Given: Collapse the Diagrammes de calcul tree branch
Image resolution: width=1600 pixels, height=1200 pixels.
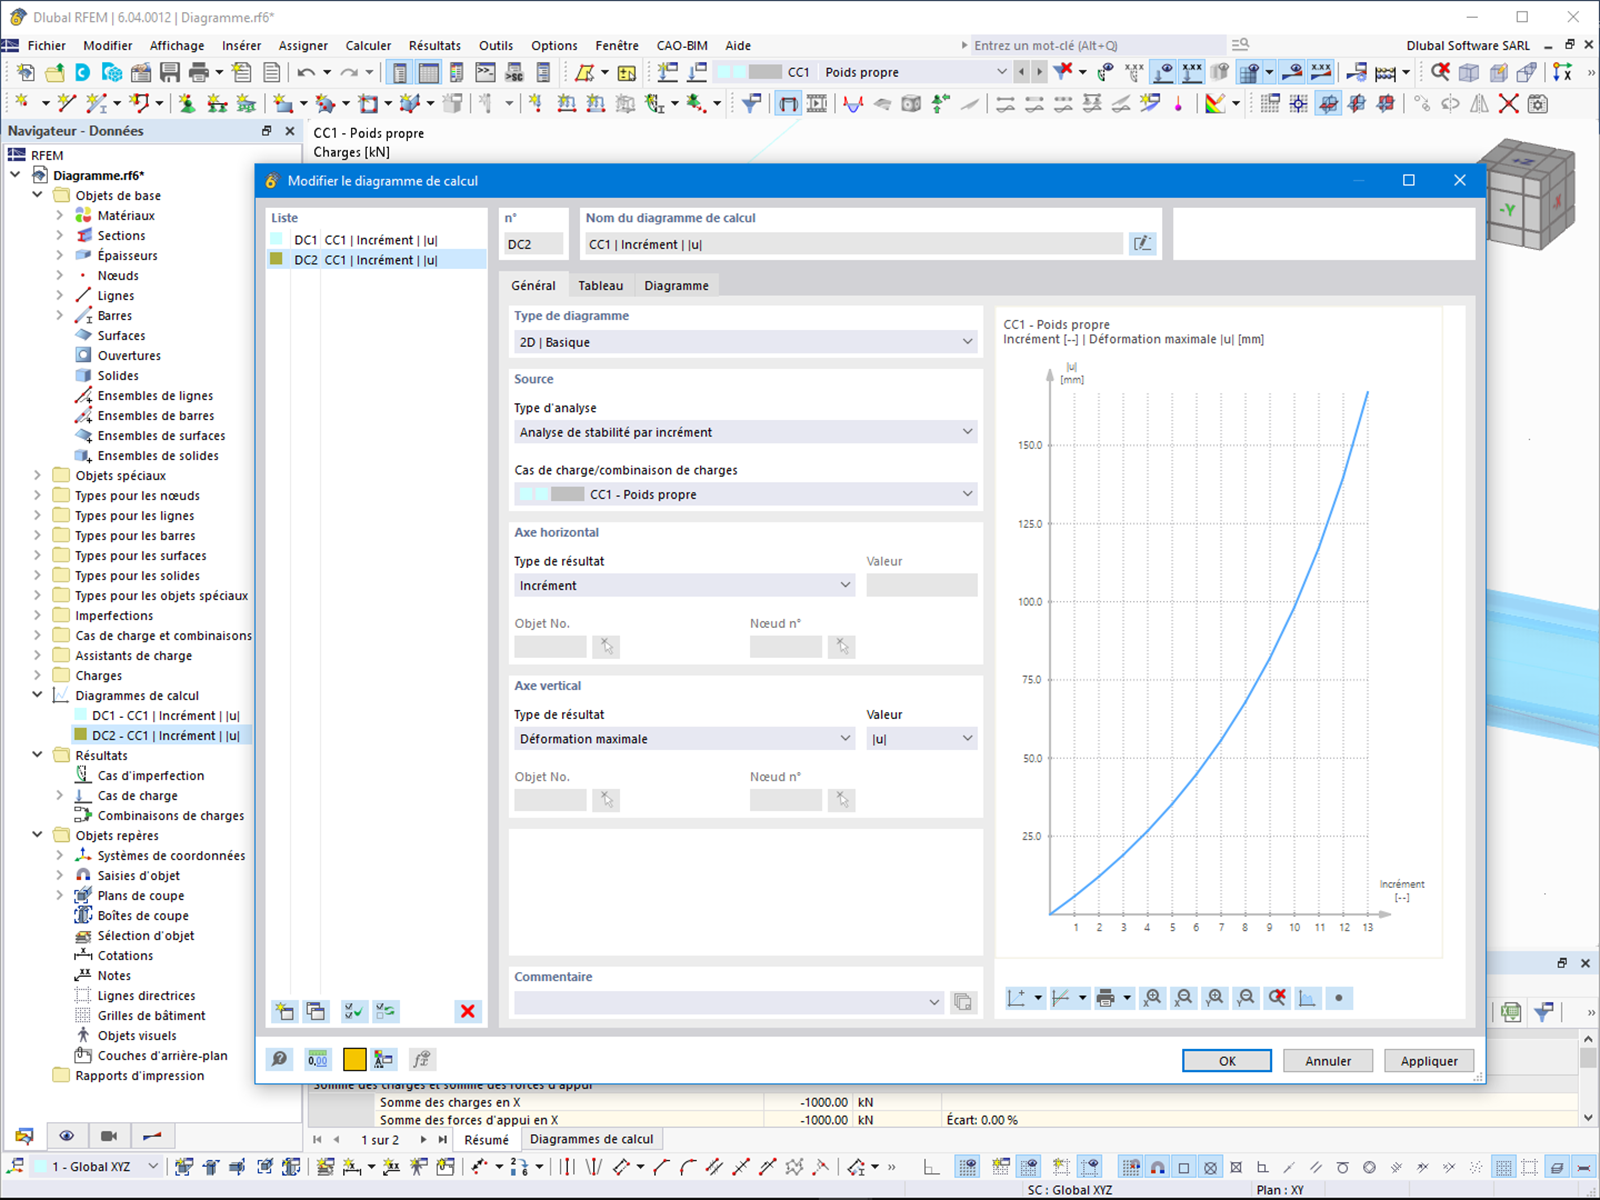Looking at the screenshot, I should (36, 695).
